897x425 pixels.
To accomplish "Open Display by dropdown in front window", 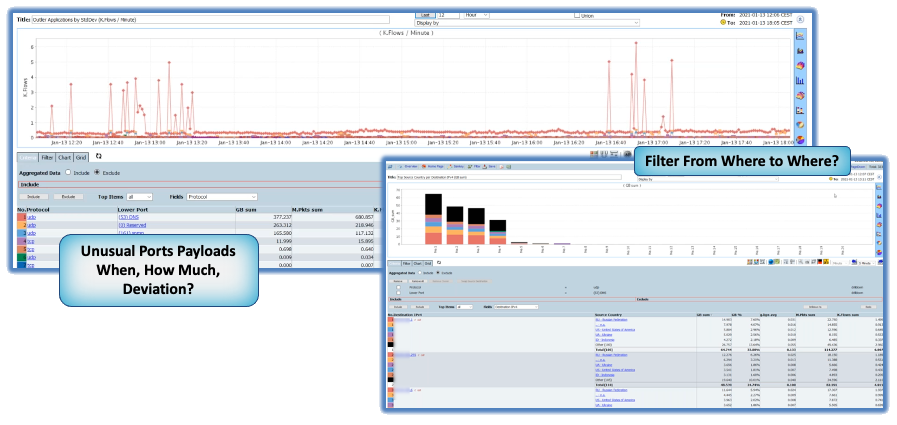I will tap(708, 179).
